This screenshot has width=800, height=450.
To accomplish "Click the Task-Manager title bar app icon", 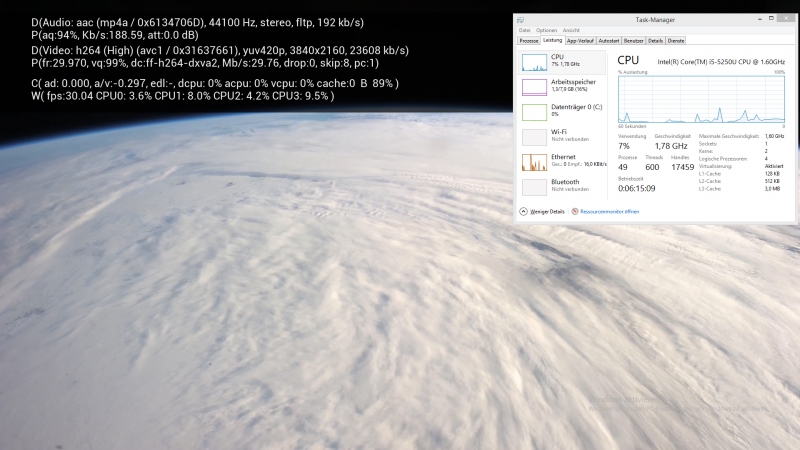I will [x=520, y=20].
